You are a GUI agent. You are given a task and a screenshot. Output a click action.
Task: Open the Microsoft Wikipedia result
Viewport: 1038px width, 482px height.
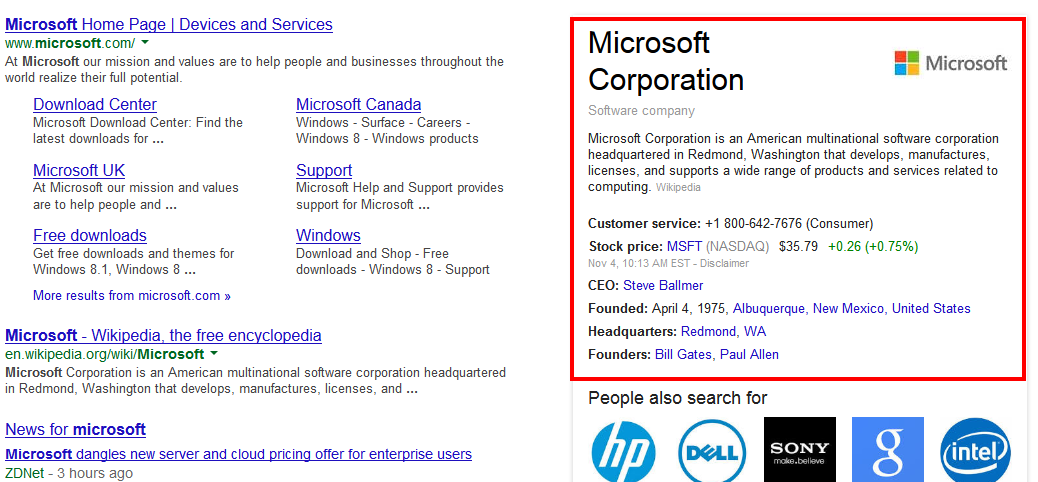pyautogui.click(x=164, y=336)
